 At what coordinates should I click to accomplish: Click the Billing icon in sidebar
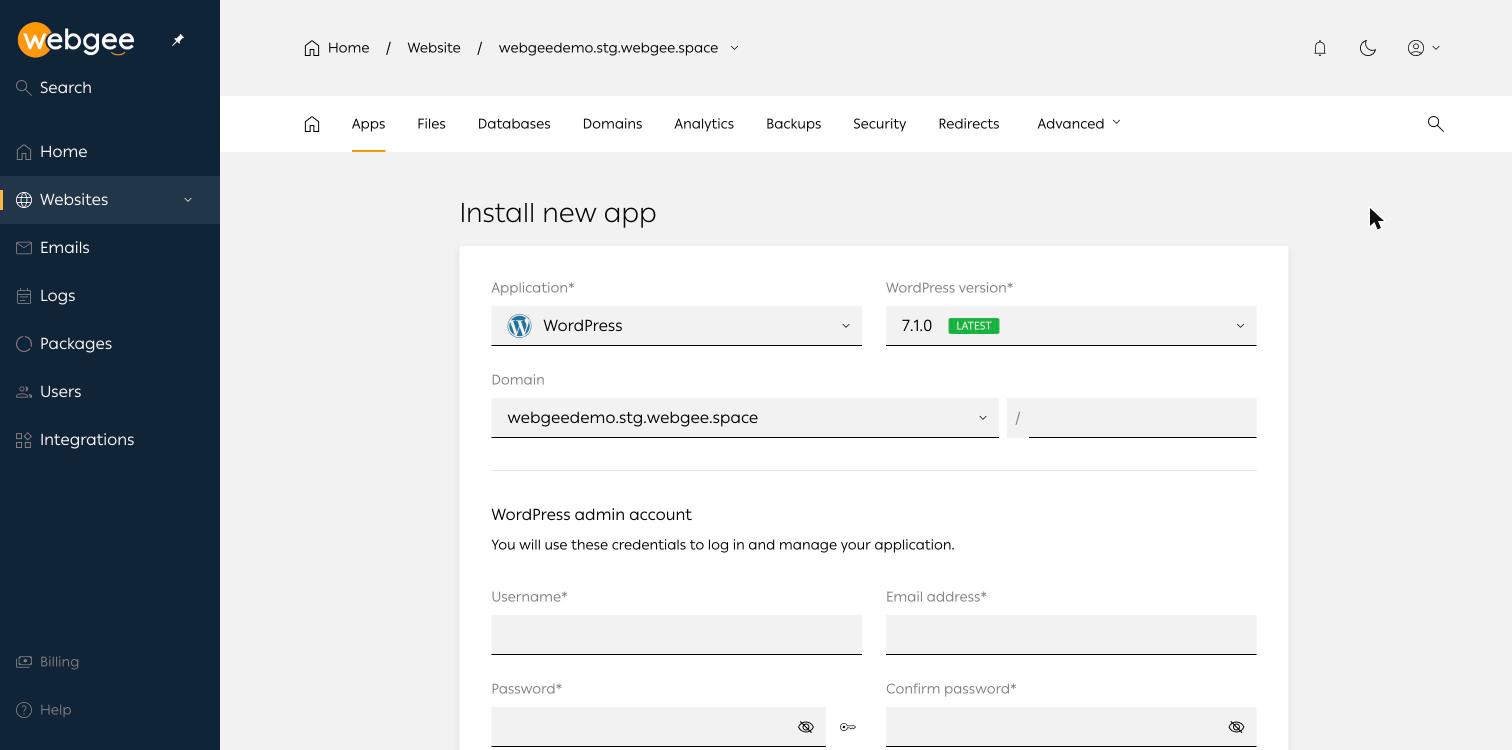(x=24, y=662)
